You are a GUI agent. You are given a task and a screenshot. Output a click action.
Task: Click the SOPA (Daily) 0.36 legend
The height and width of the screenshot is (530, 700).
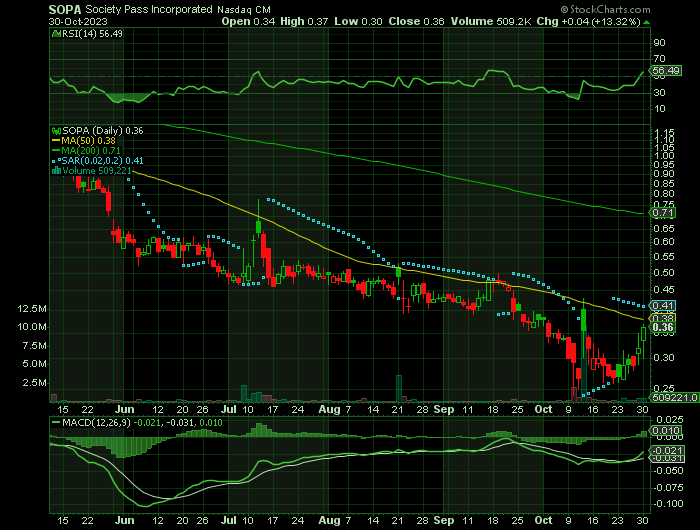pyautogui.click(x=98, y=131)
